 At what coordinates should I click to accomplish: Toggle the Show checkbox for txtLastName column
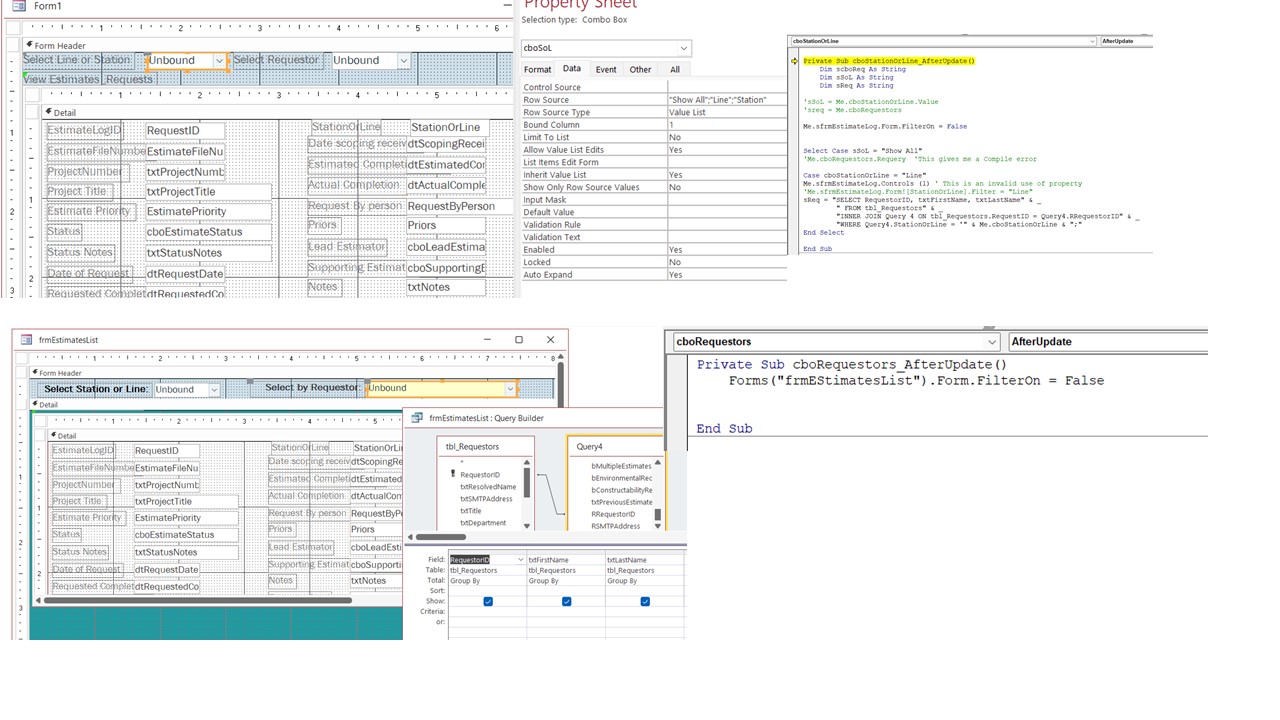[645, 601]
